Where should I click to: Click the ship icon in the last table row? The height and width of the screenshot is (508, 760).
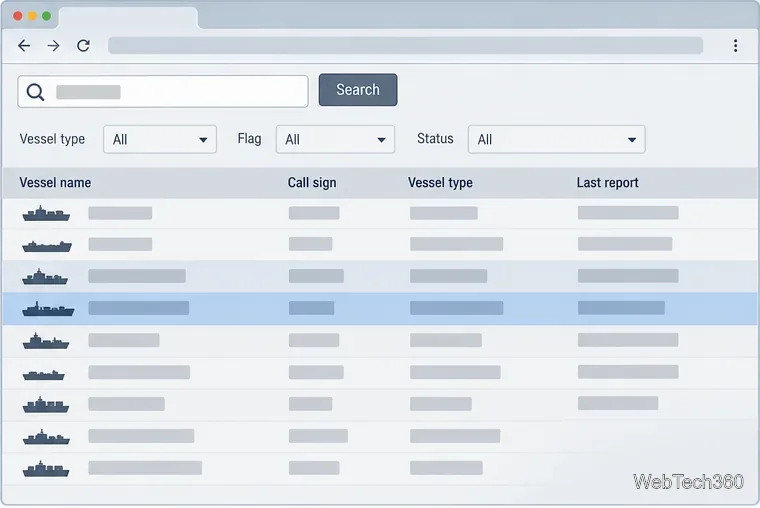pos(46,469)
